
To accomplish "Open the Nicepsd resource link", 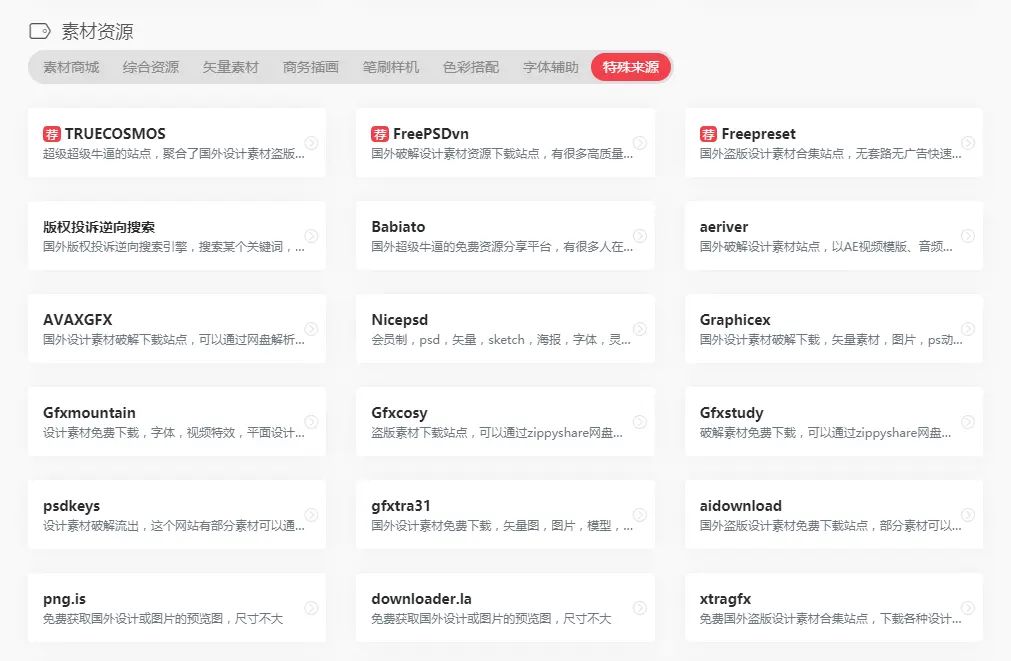I will tap(505, 328).
